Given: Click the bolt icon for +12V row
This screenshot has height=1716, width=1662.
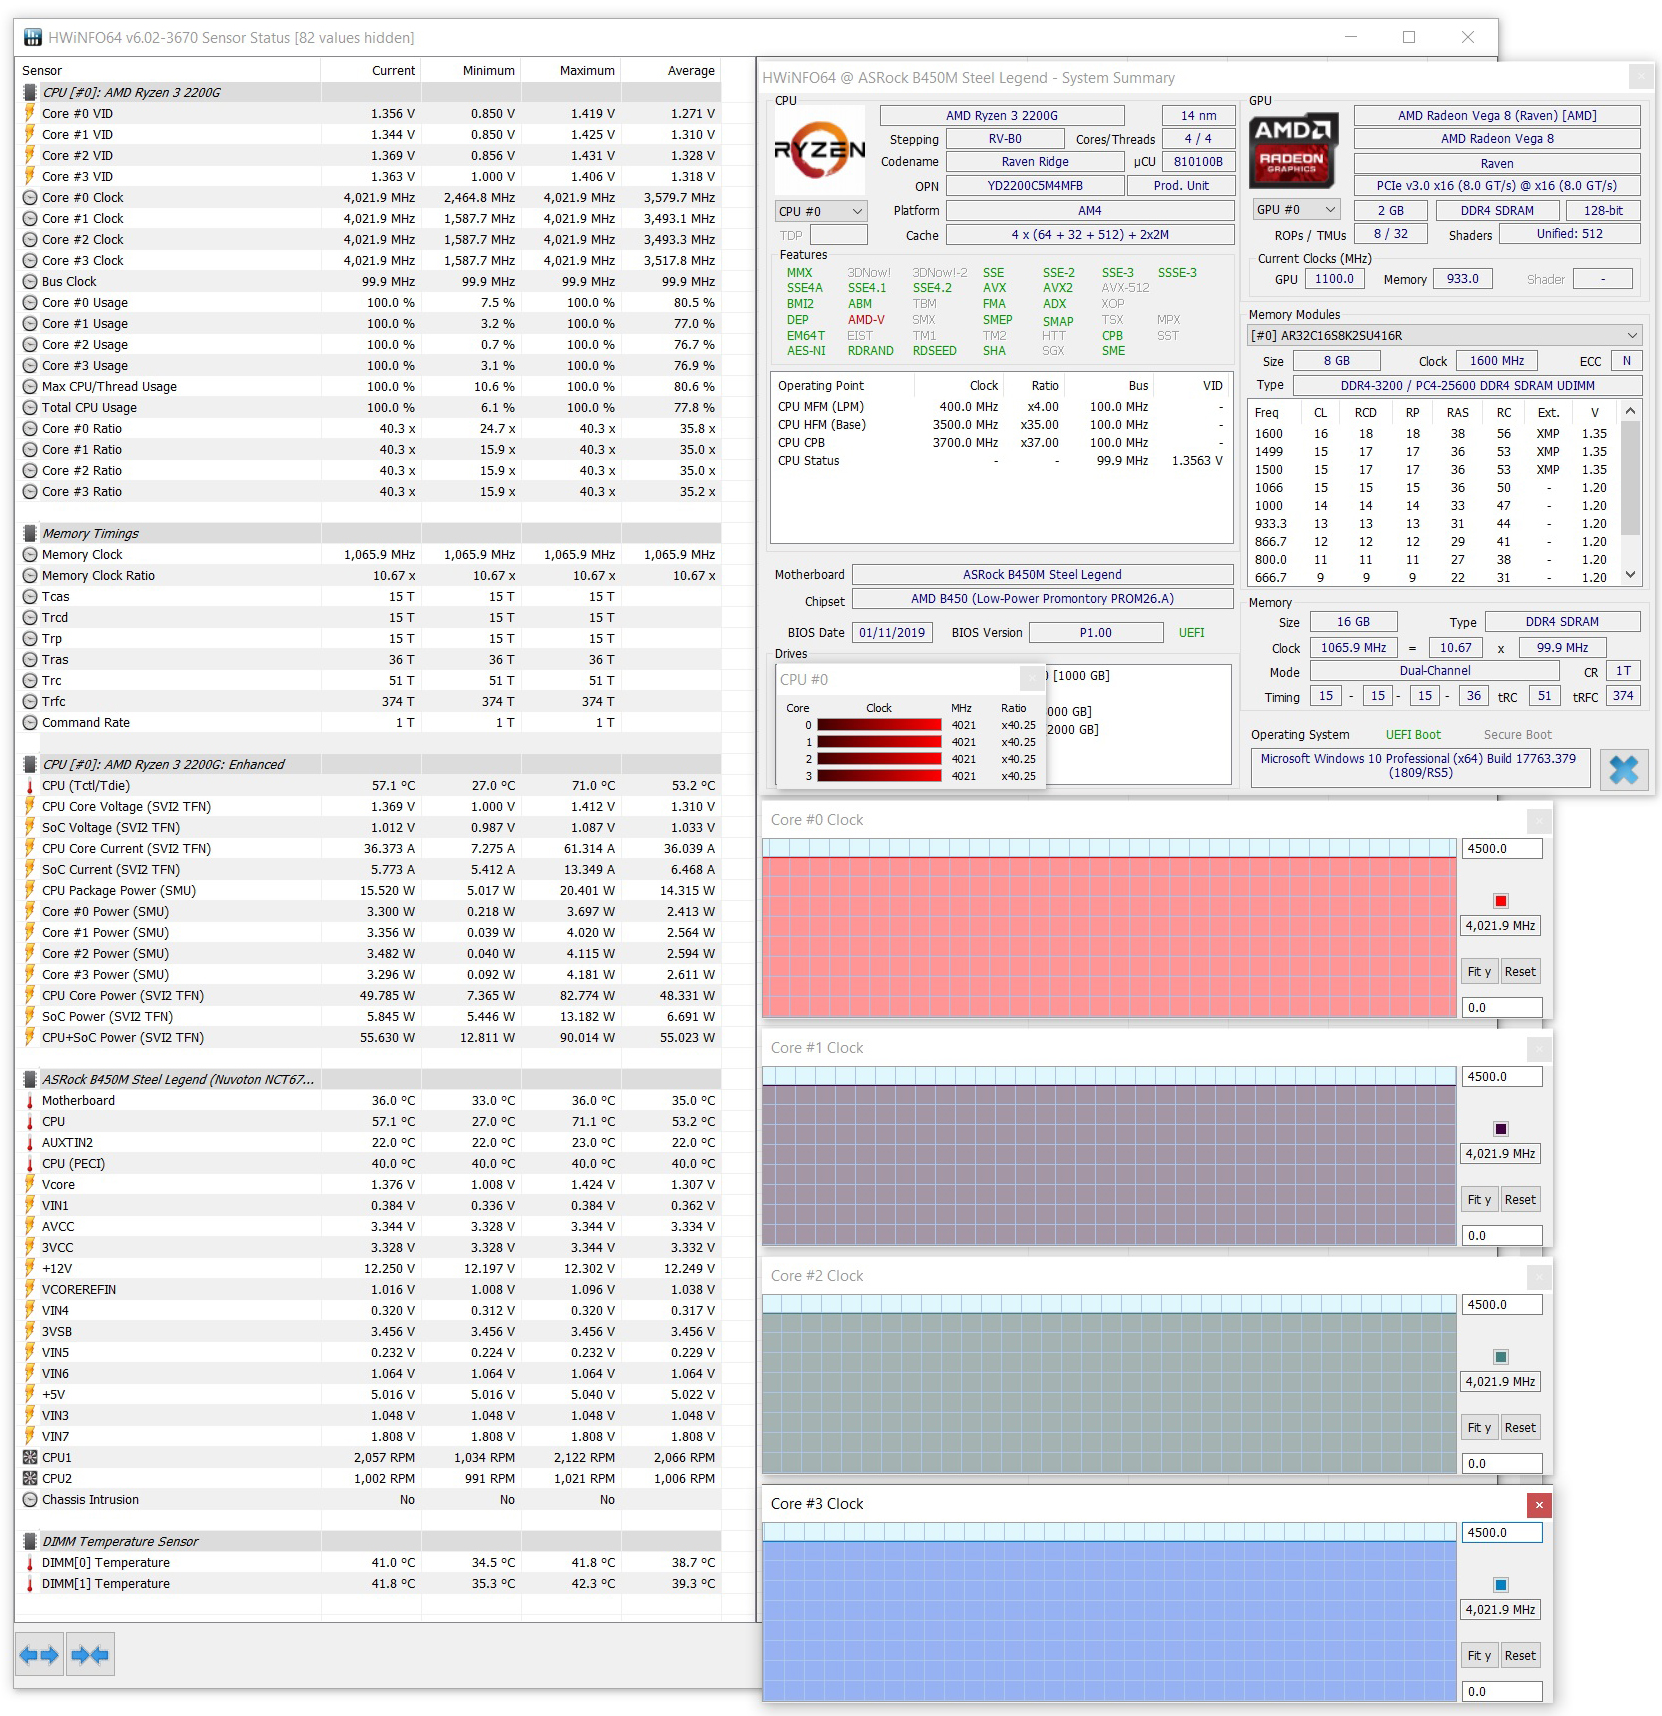Looking at the screenshot, I should coord(30,1268).
